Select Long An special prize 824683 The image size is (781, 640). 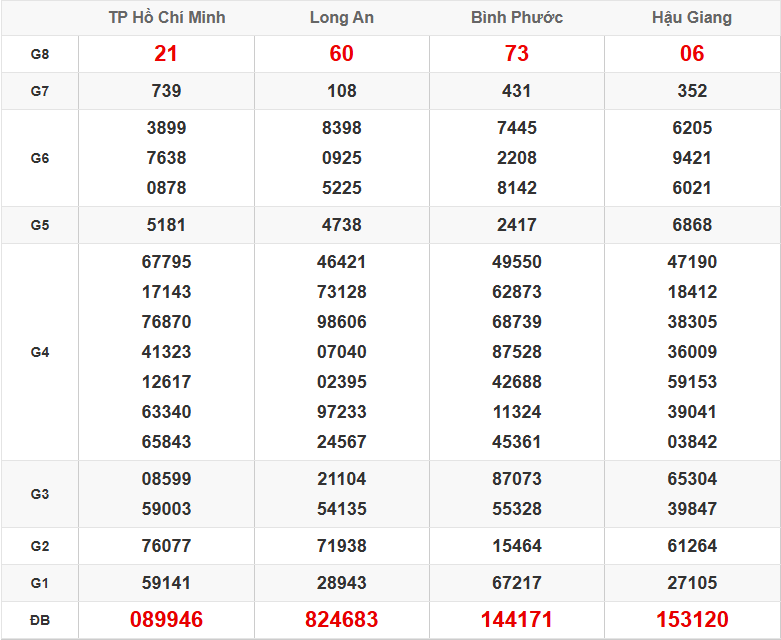(341, 620)
